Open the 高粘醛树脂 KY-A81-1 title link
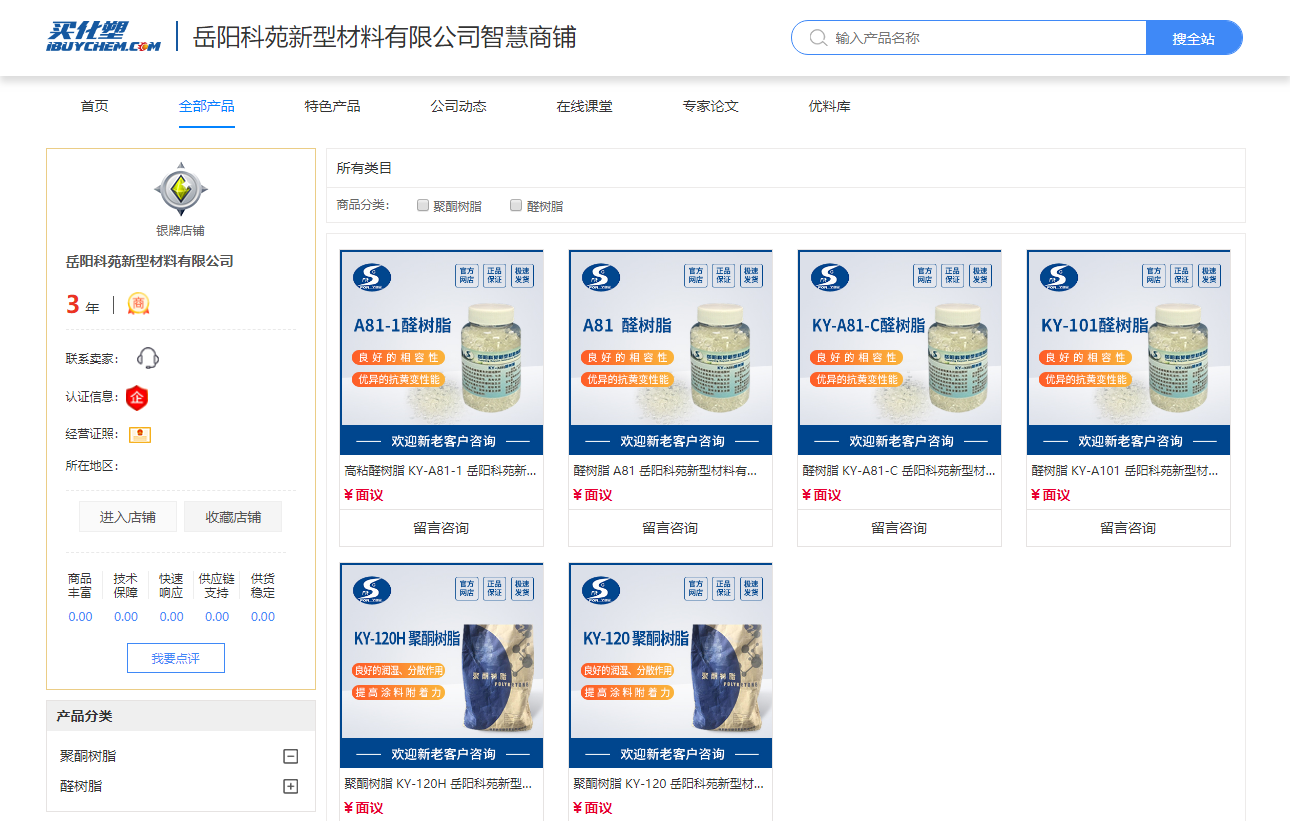The height and width of the screenshot is (821, 1290). click(x=441, y=470)
